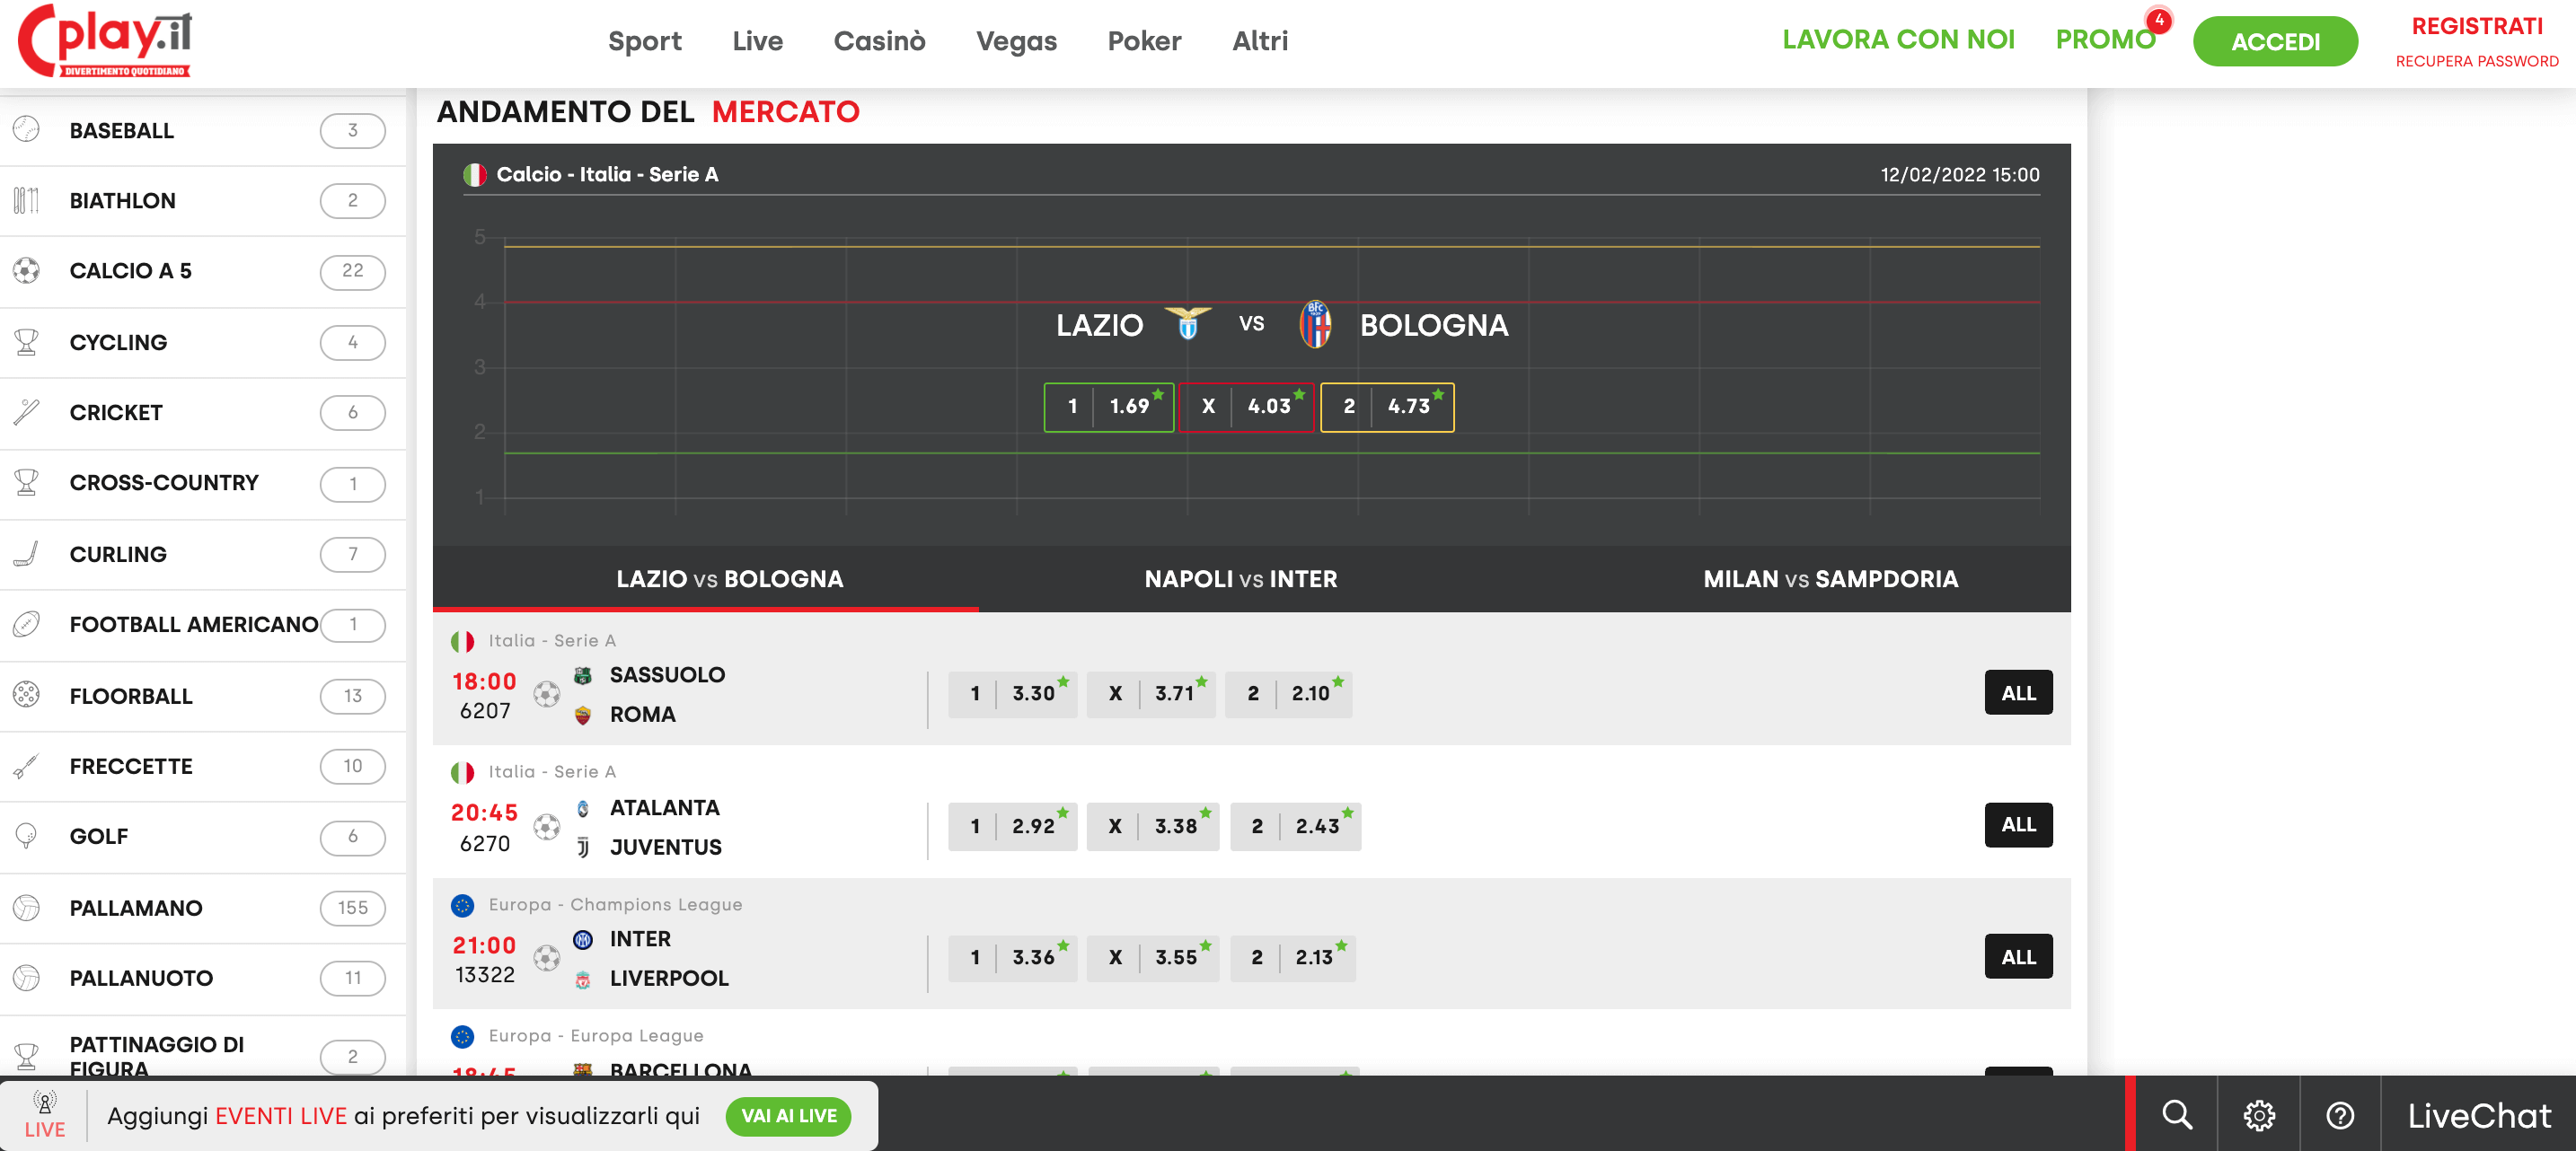Click the Calcio - Italia - Serie A header
This screenshot has height=1151, width=2576.
pos(607,174)
